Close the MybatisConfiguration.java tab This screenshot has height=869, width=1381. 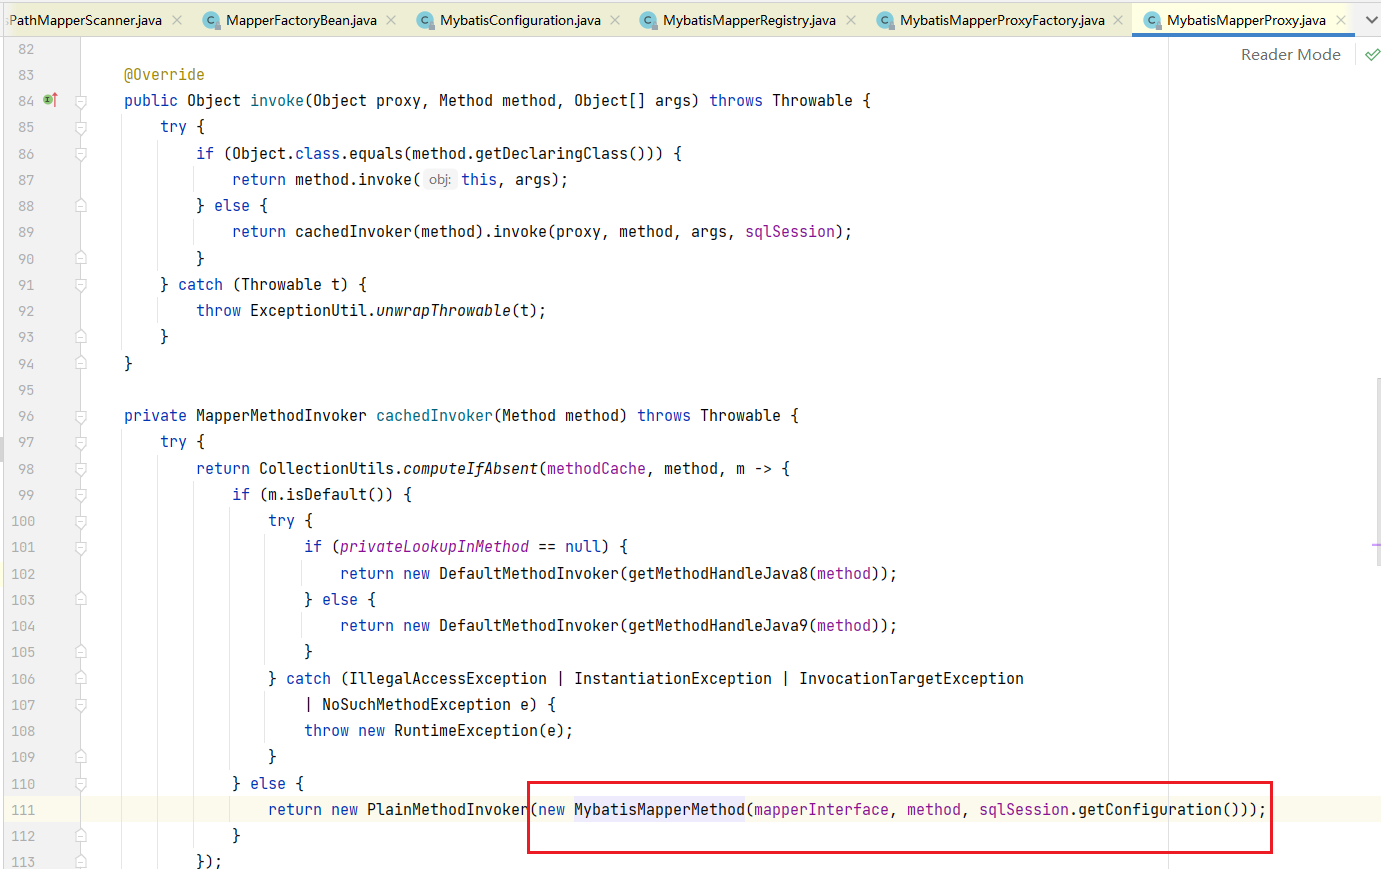pyautogui.click(x=615, y=20)
